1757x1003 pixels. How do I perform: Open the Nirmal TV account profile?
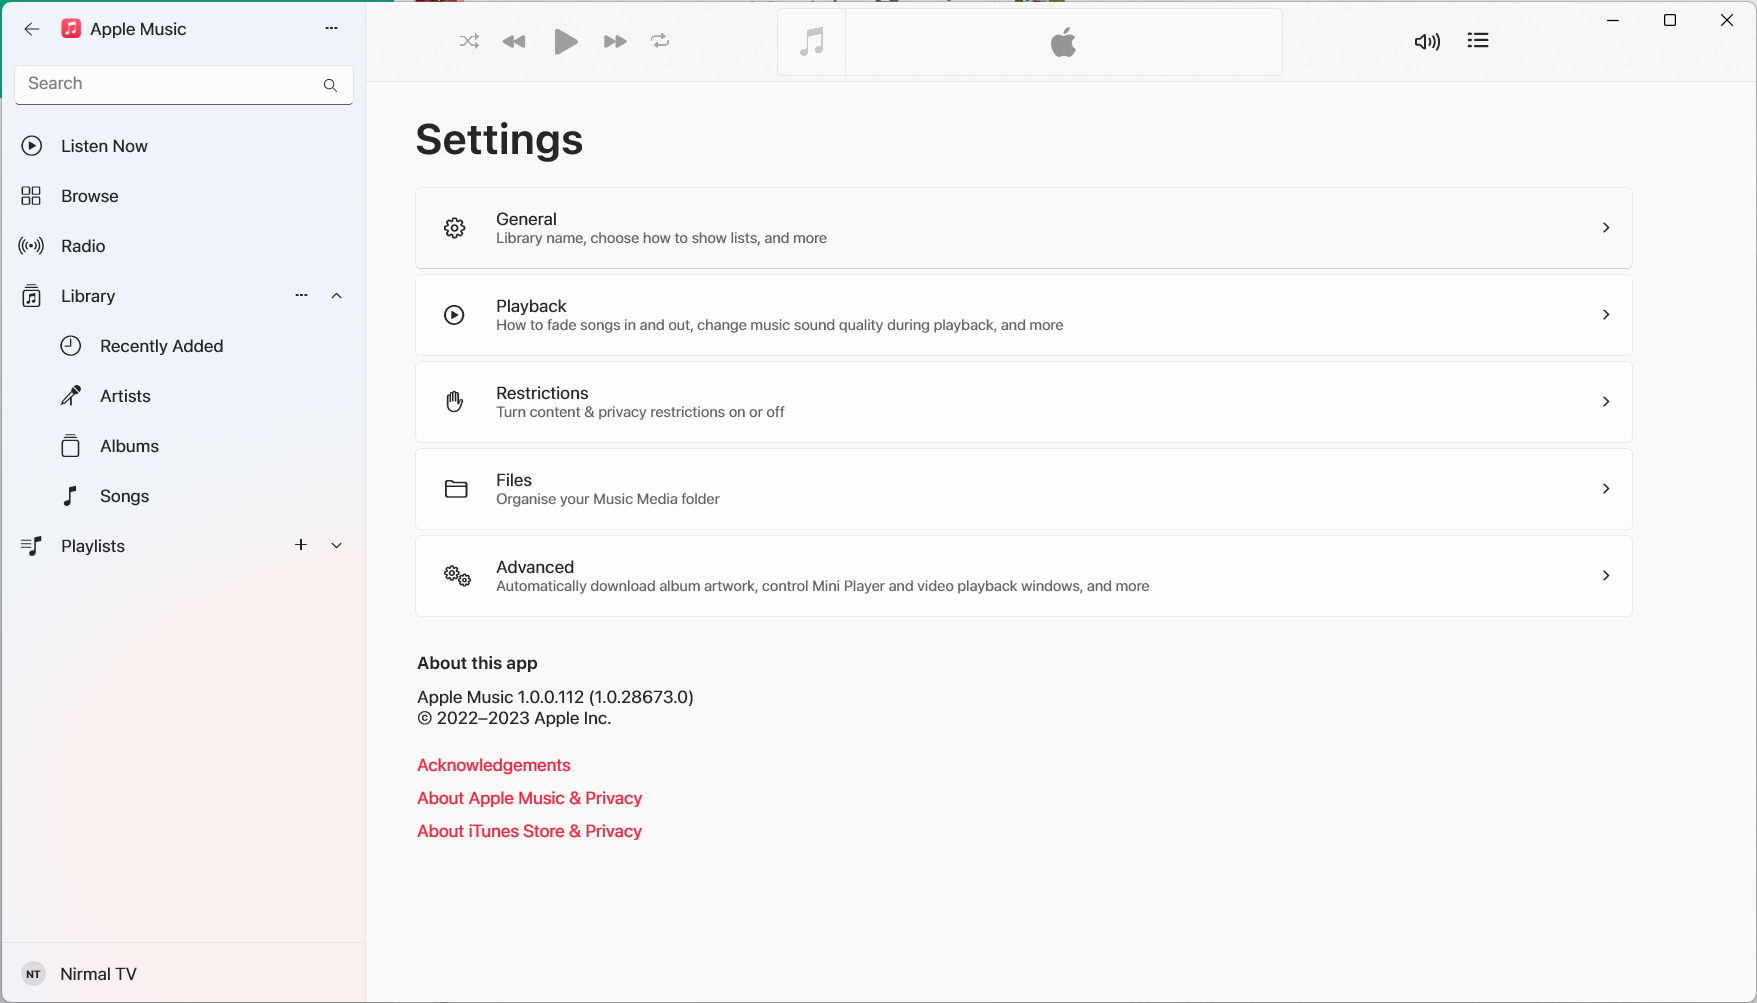(x=184, y=974)
